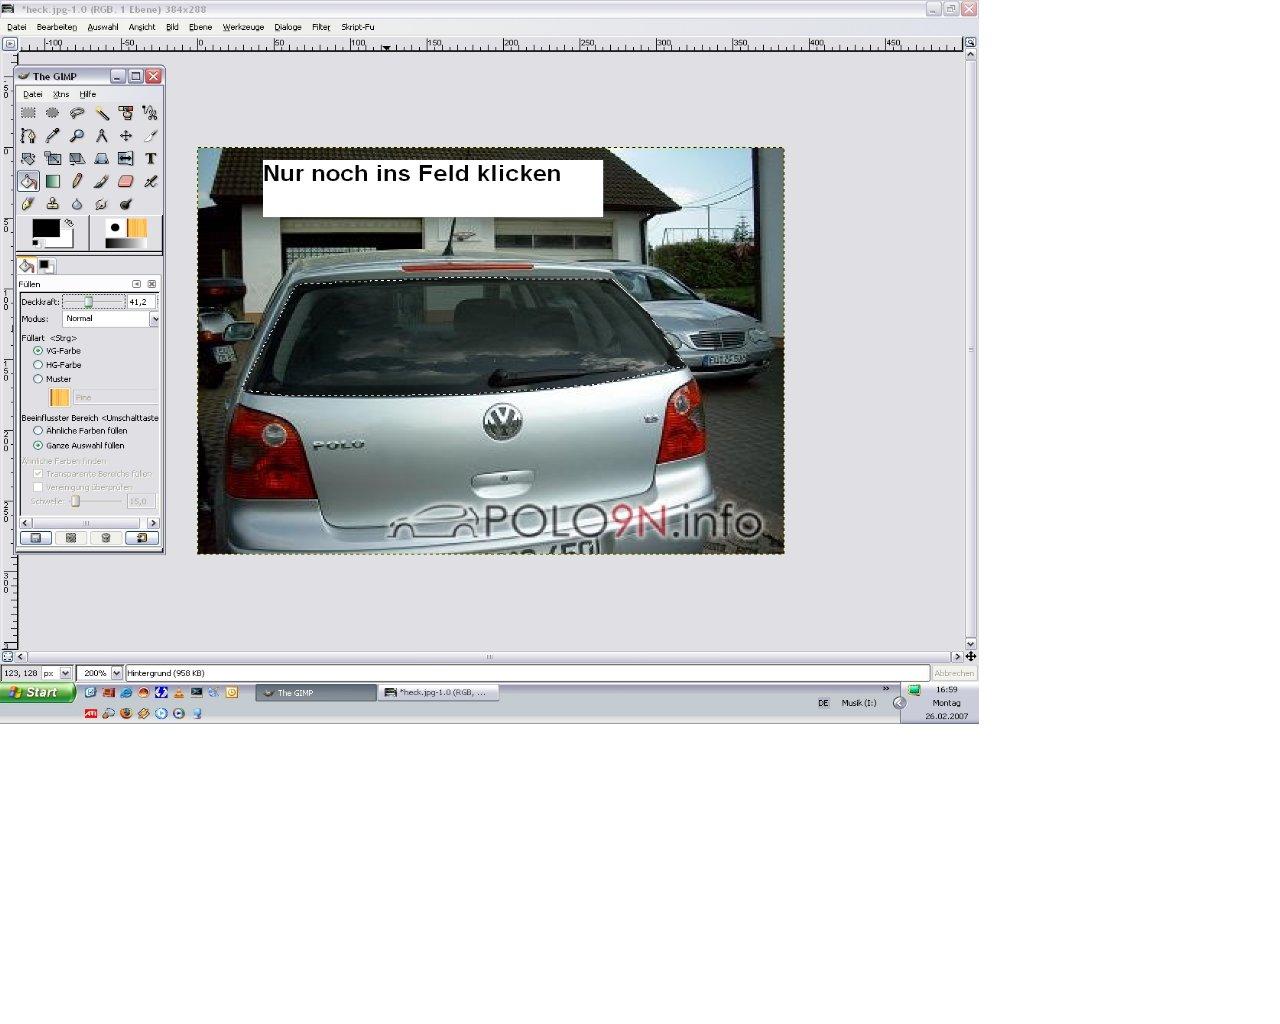Select the Crop knife tool
The height and width of the screenshot is (1024, 1280).
point(150,136)
